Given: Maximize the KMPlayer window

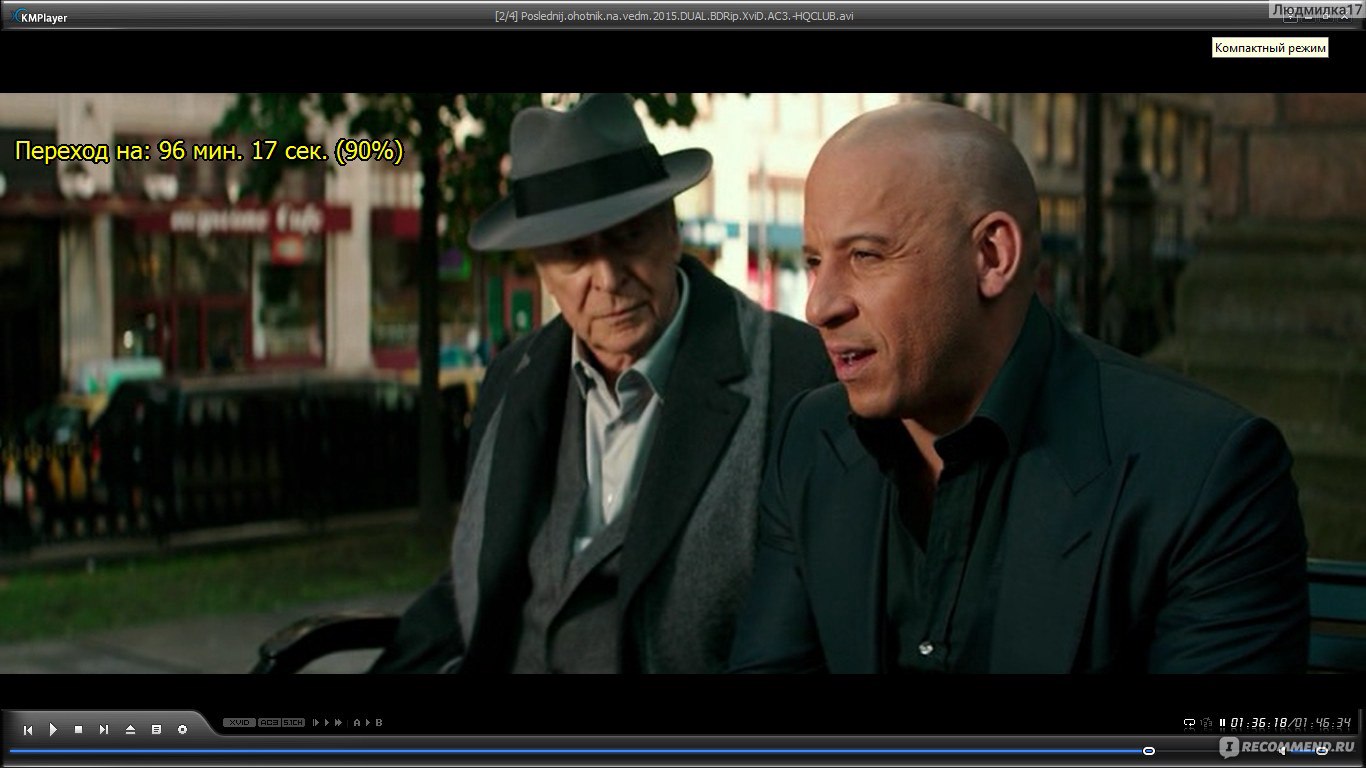Looking at the screenshot, I should point(1326,17).
